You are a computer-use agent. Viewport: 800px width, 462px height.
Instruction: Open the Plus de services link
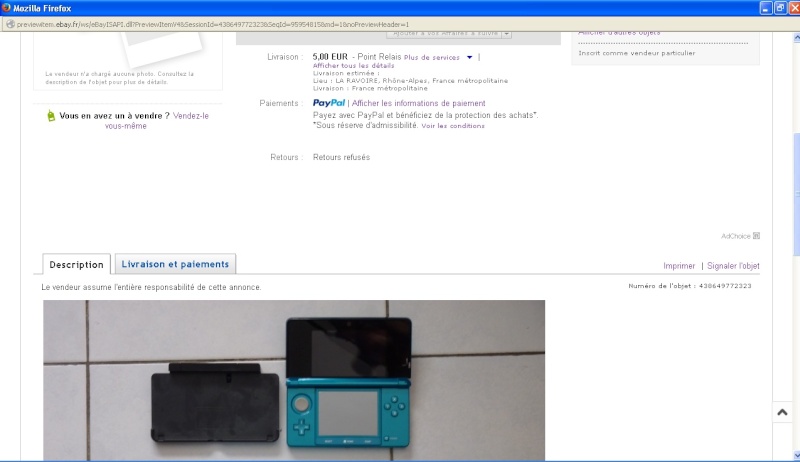[432, 58]
